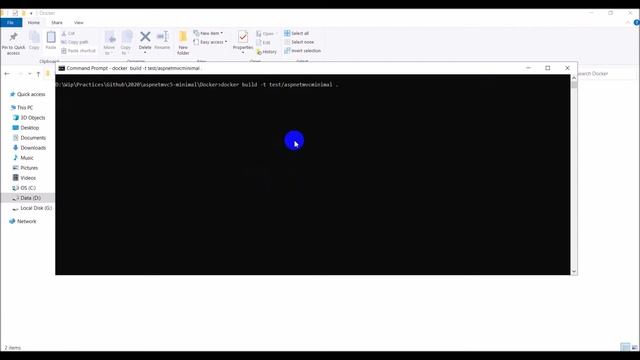Select This PC in navigation pane

[22, 108]
